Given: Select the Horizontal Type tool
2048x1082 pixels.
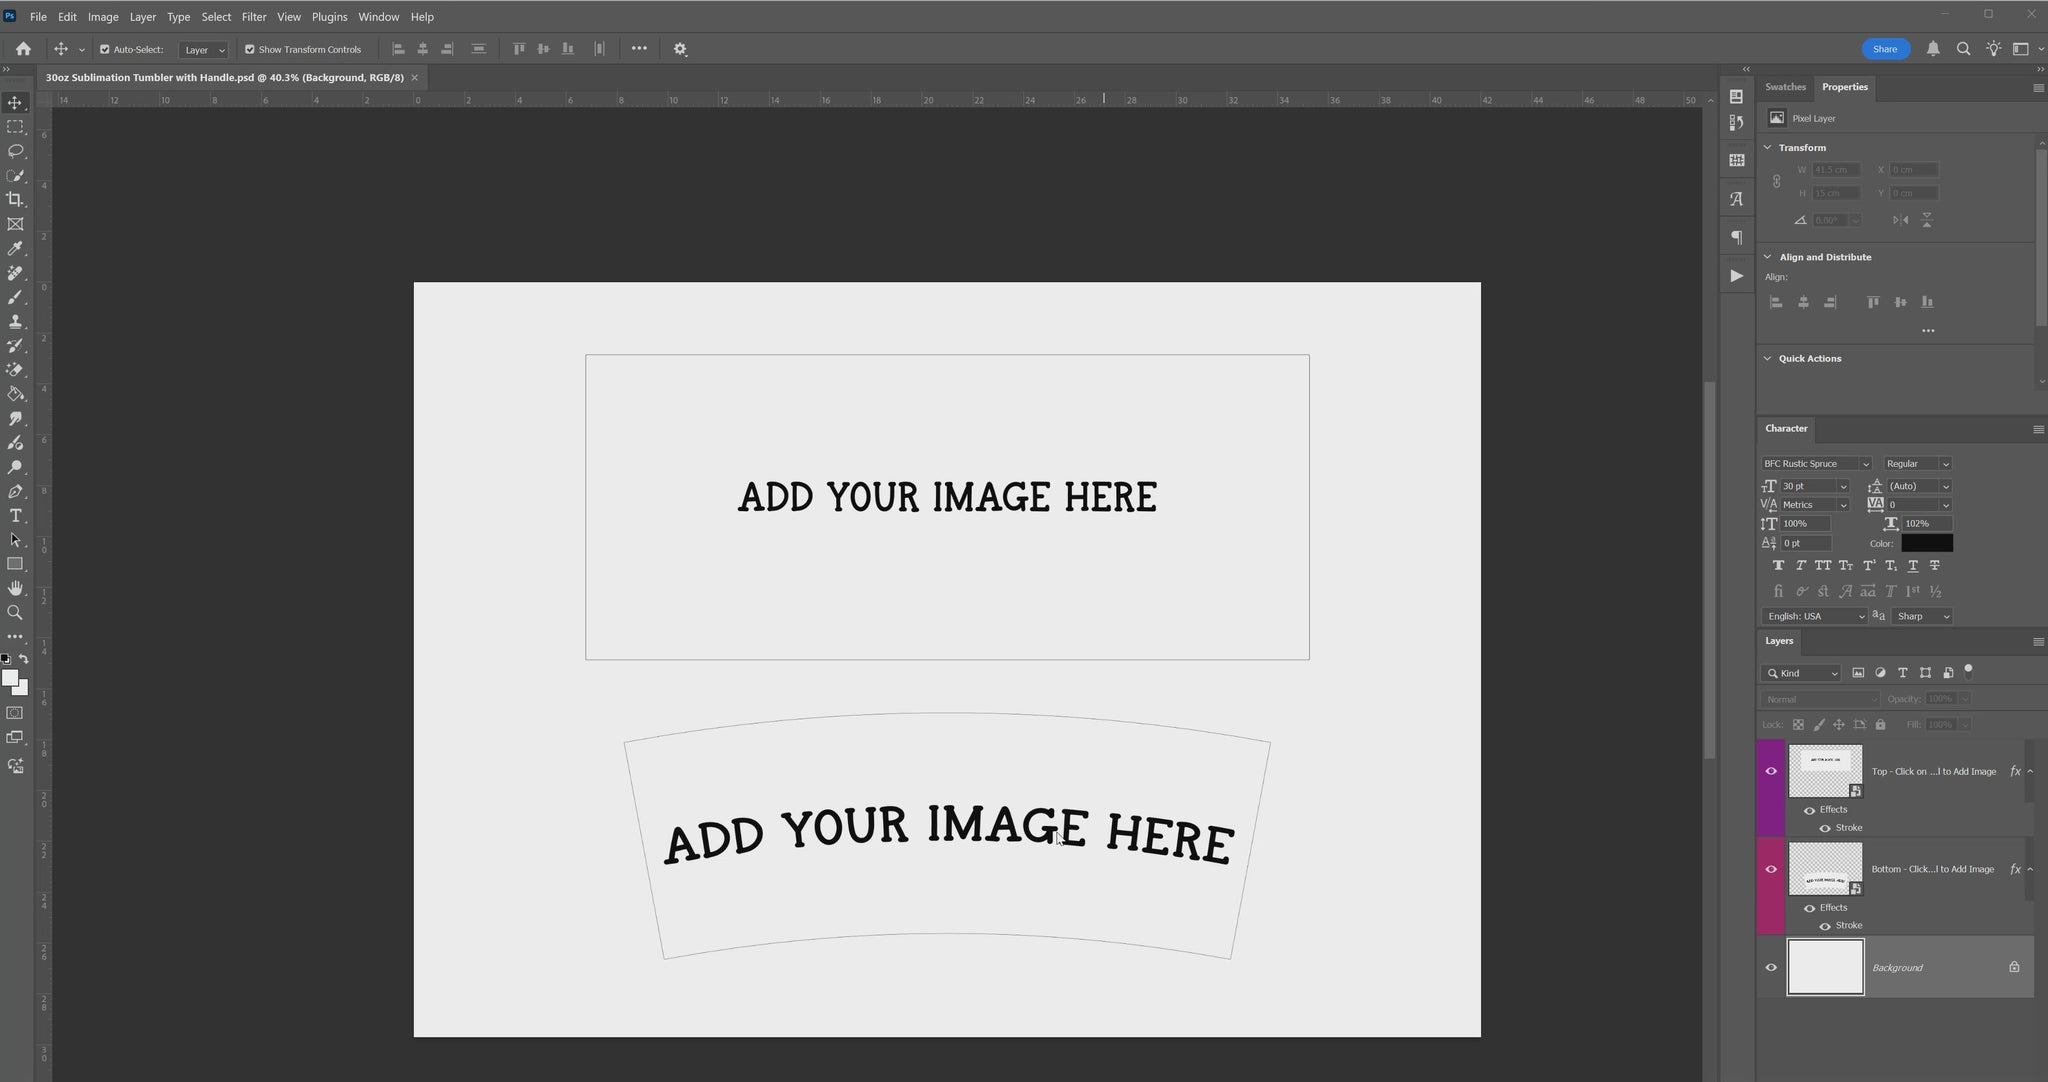Looking at the screenshot, I should point(15,516).
